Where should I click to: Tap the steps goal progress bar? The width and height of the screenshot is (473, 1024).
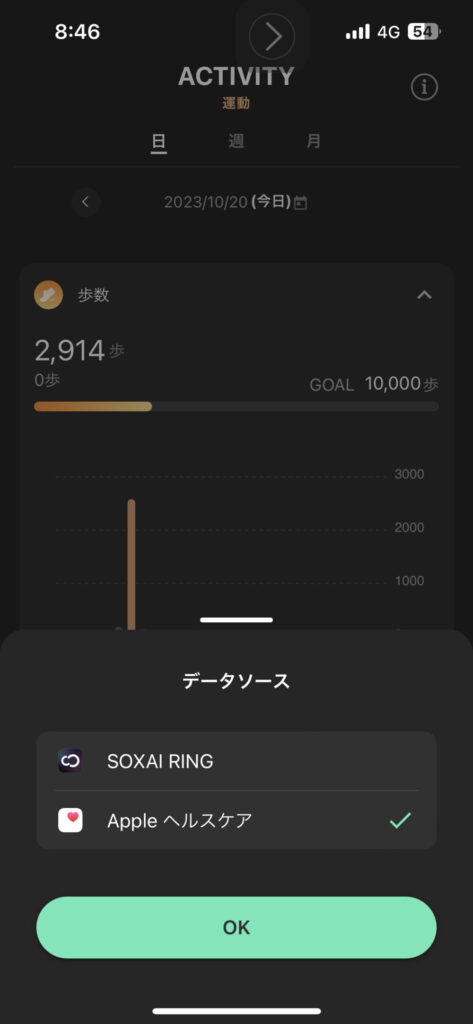point(236,406)
